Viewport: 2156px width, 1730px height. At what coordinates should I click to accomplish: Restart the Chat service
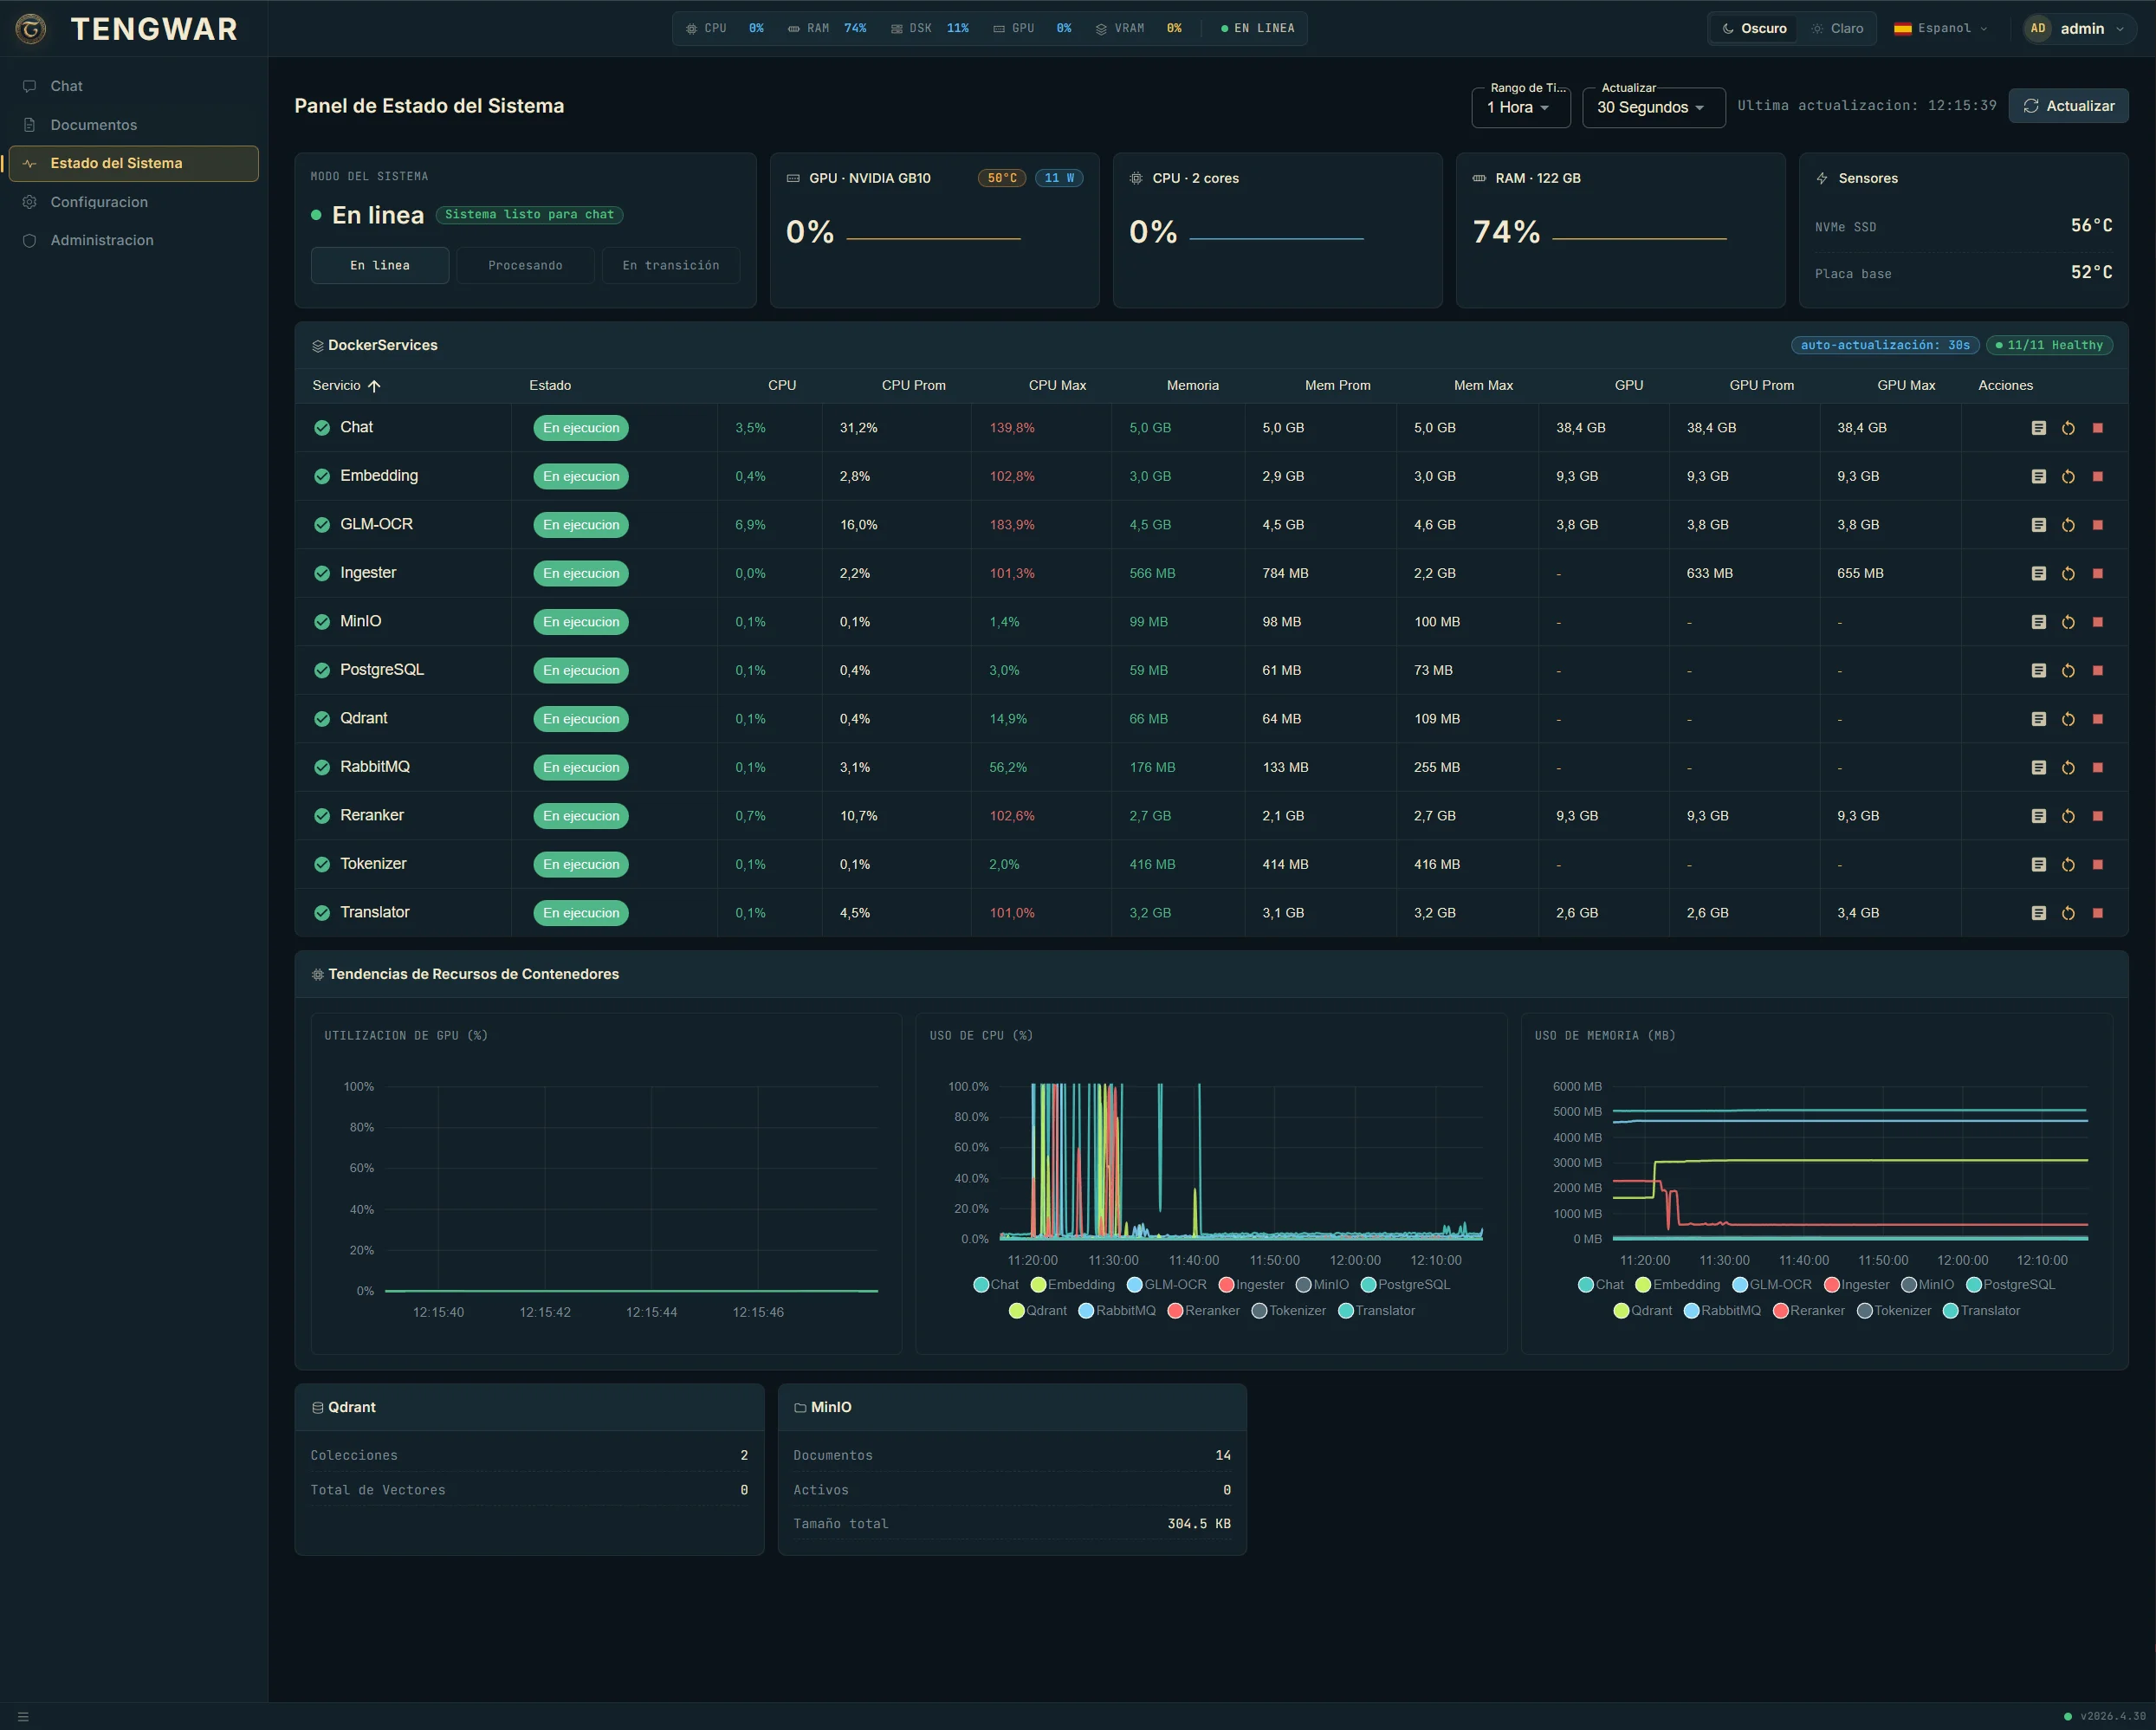(x=2068, y=428)
